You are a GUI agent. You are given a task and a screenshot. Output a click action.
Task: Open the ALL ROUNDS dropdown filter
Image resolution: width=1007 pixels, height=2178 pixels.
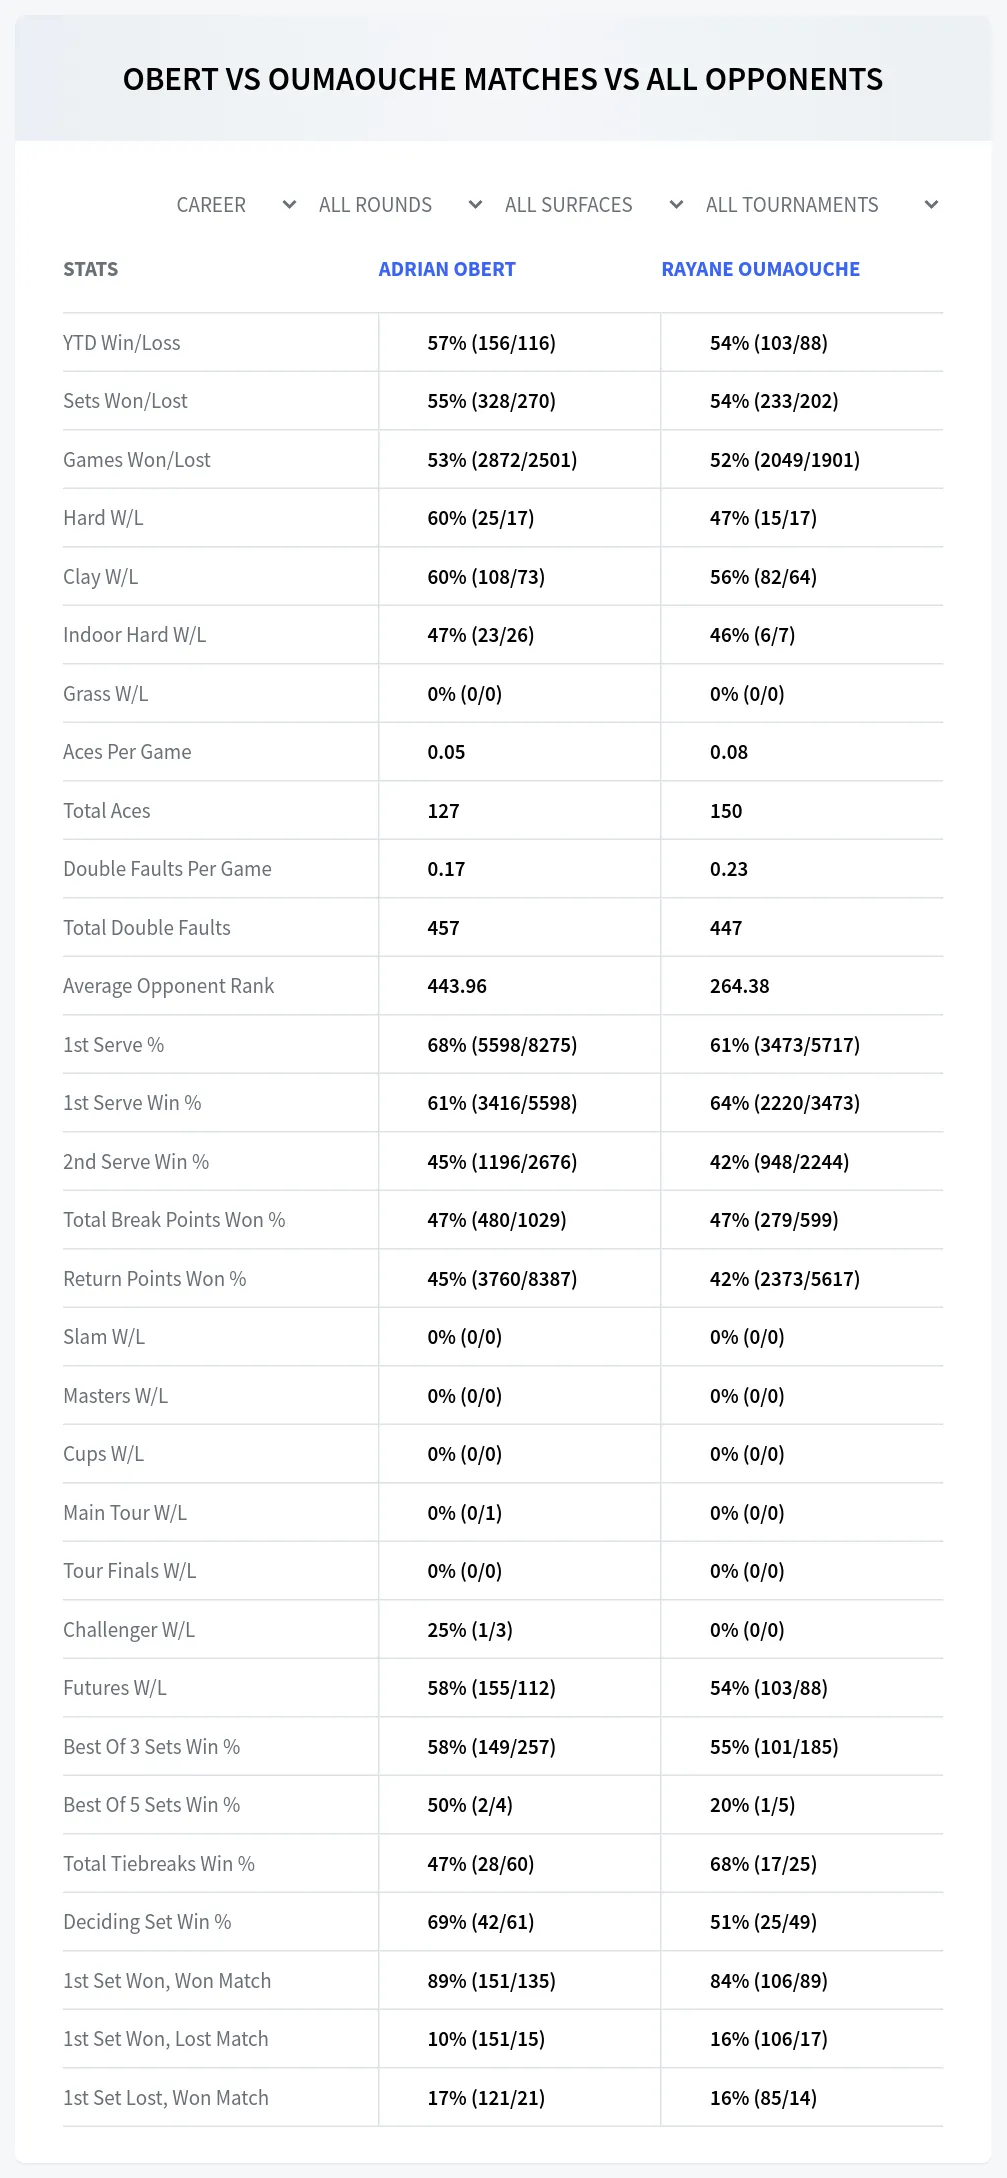click(399, 205)
